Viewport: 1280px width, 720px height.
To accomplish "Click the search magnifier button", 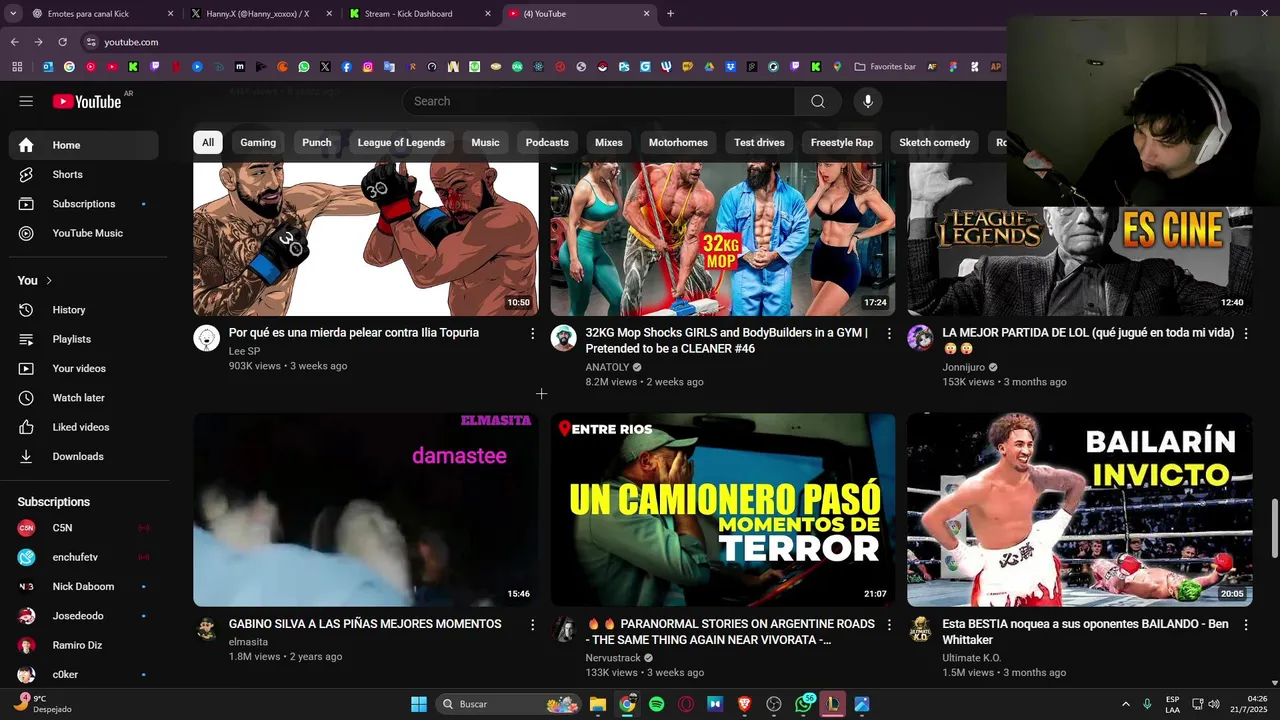I will [818, 101].
